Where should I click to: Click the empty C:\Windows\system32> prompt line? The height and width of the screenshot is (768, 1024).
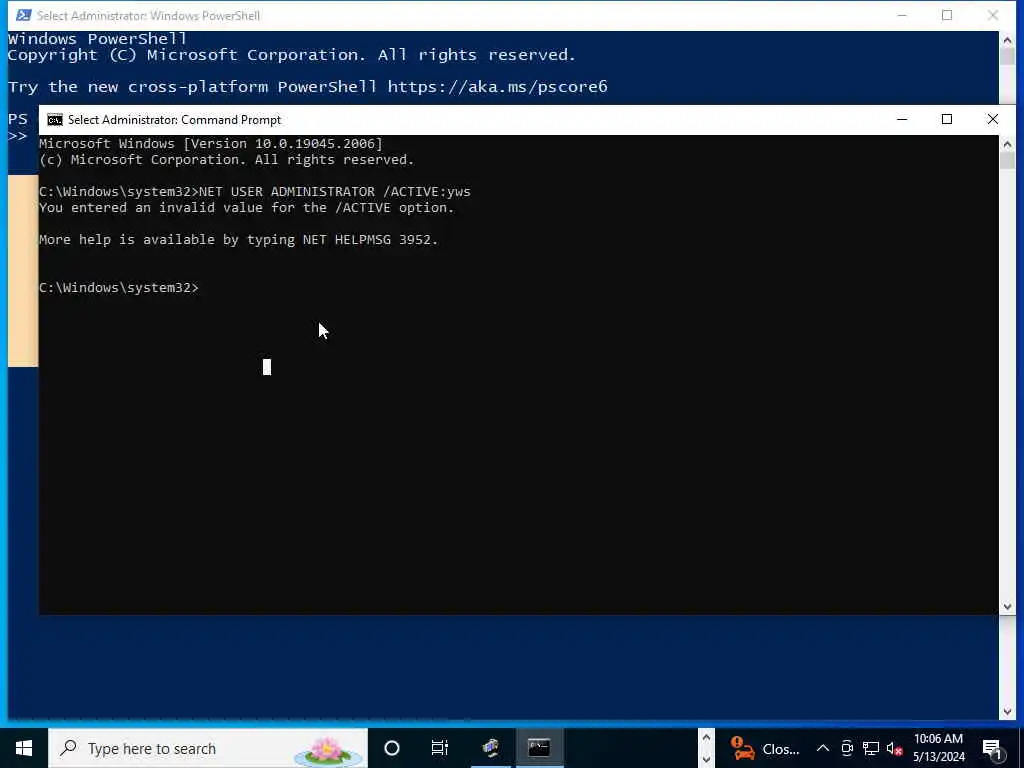tap(119, 287)
